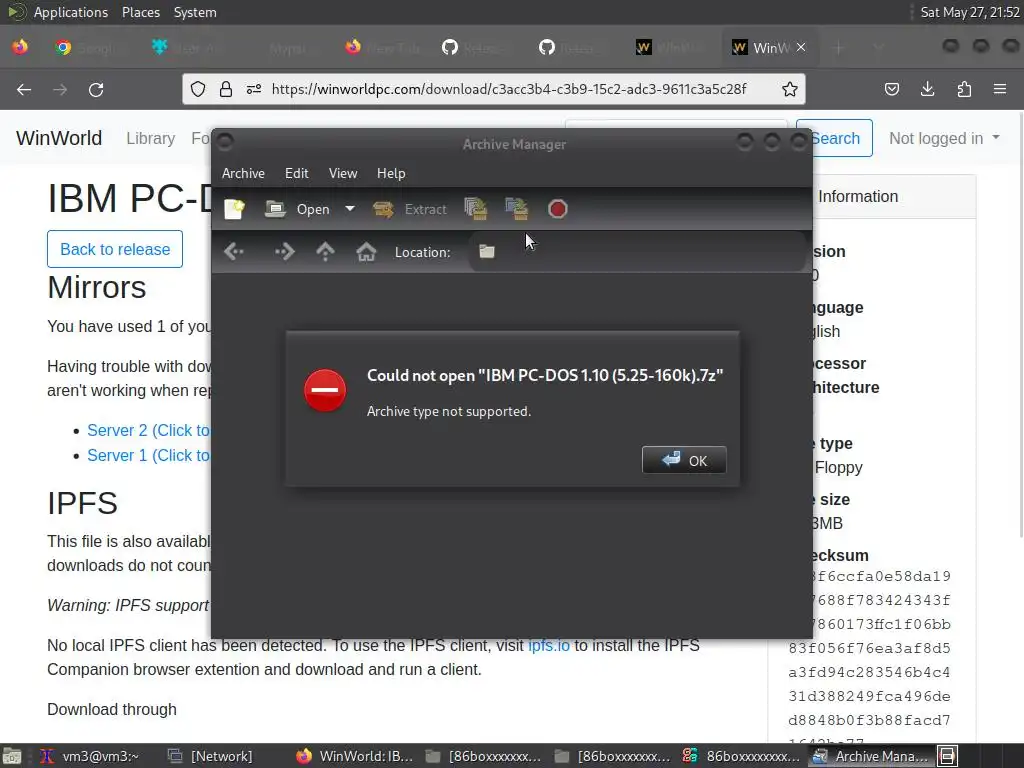
Task: Close the active WinWorld tab
Action: (x=801, y=48)
